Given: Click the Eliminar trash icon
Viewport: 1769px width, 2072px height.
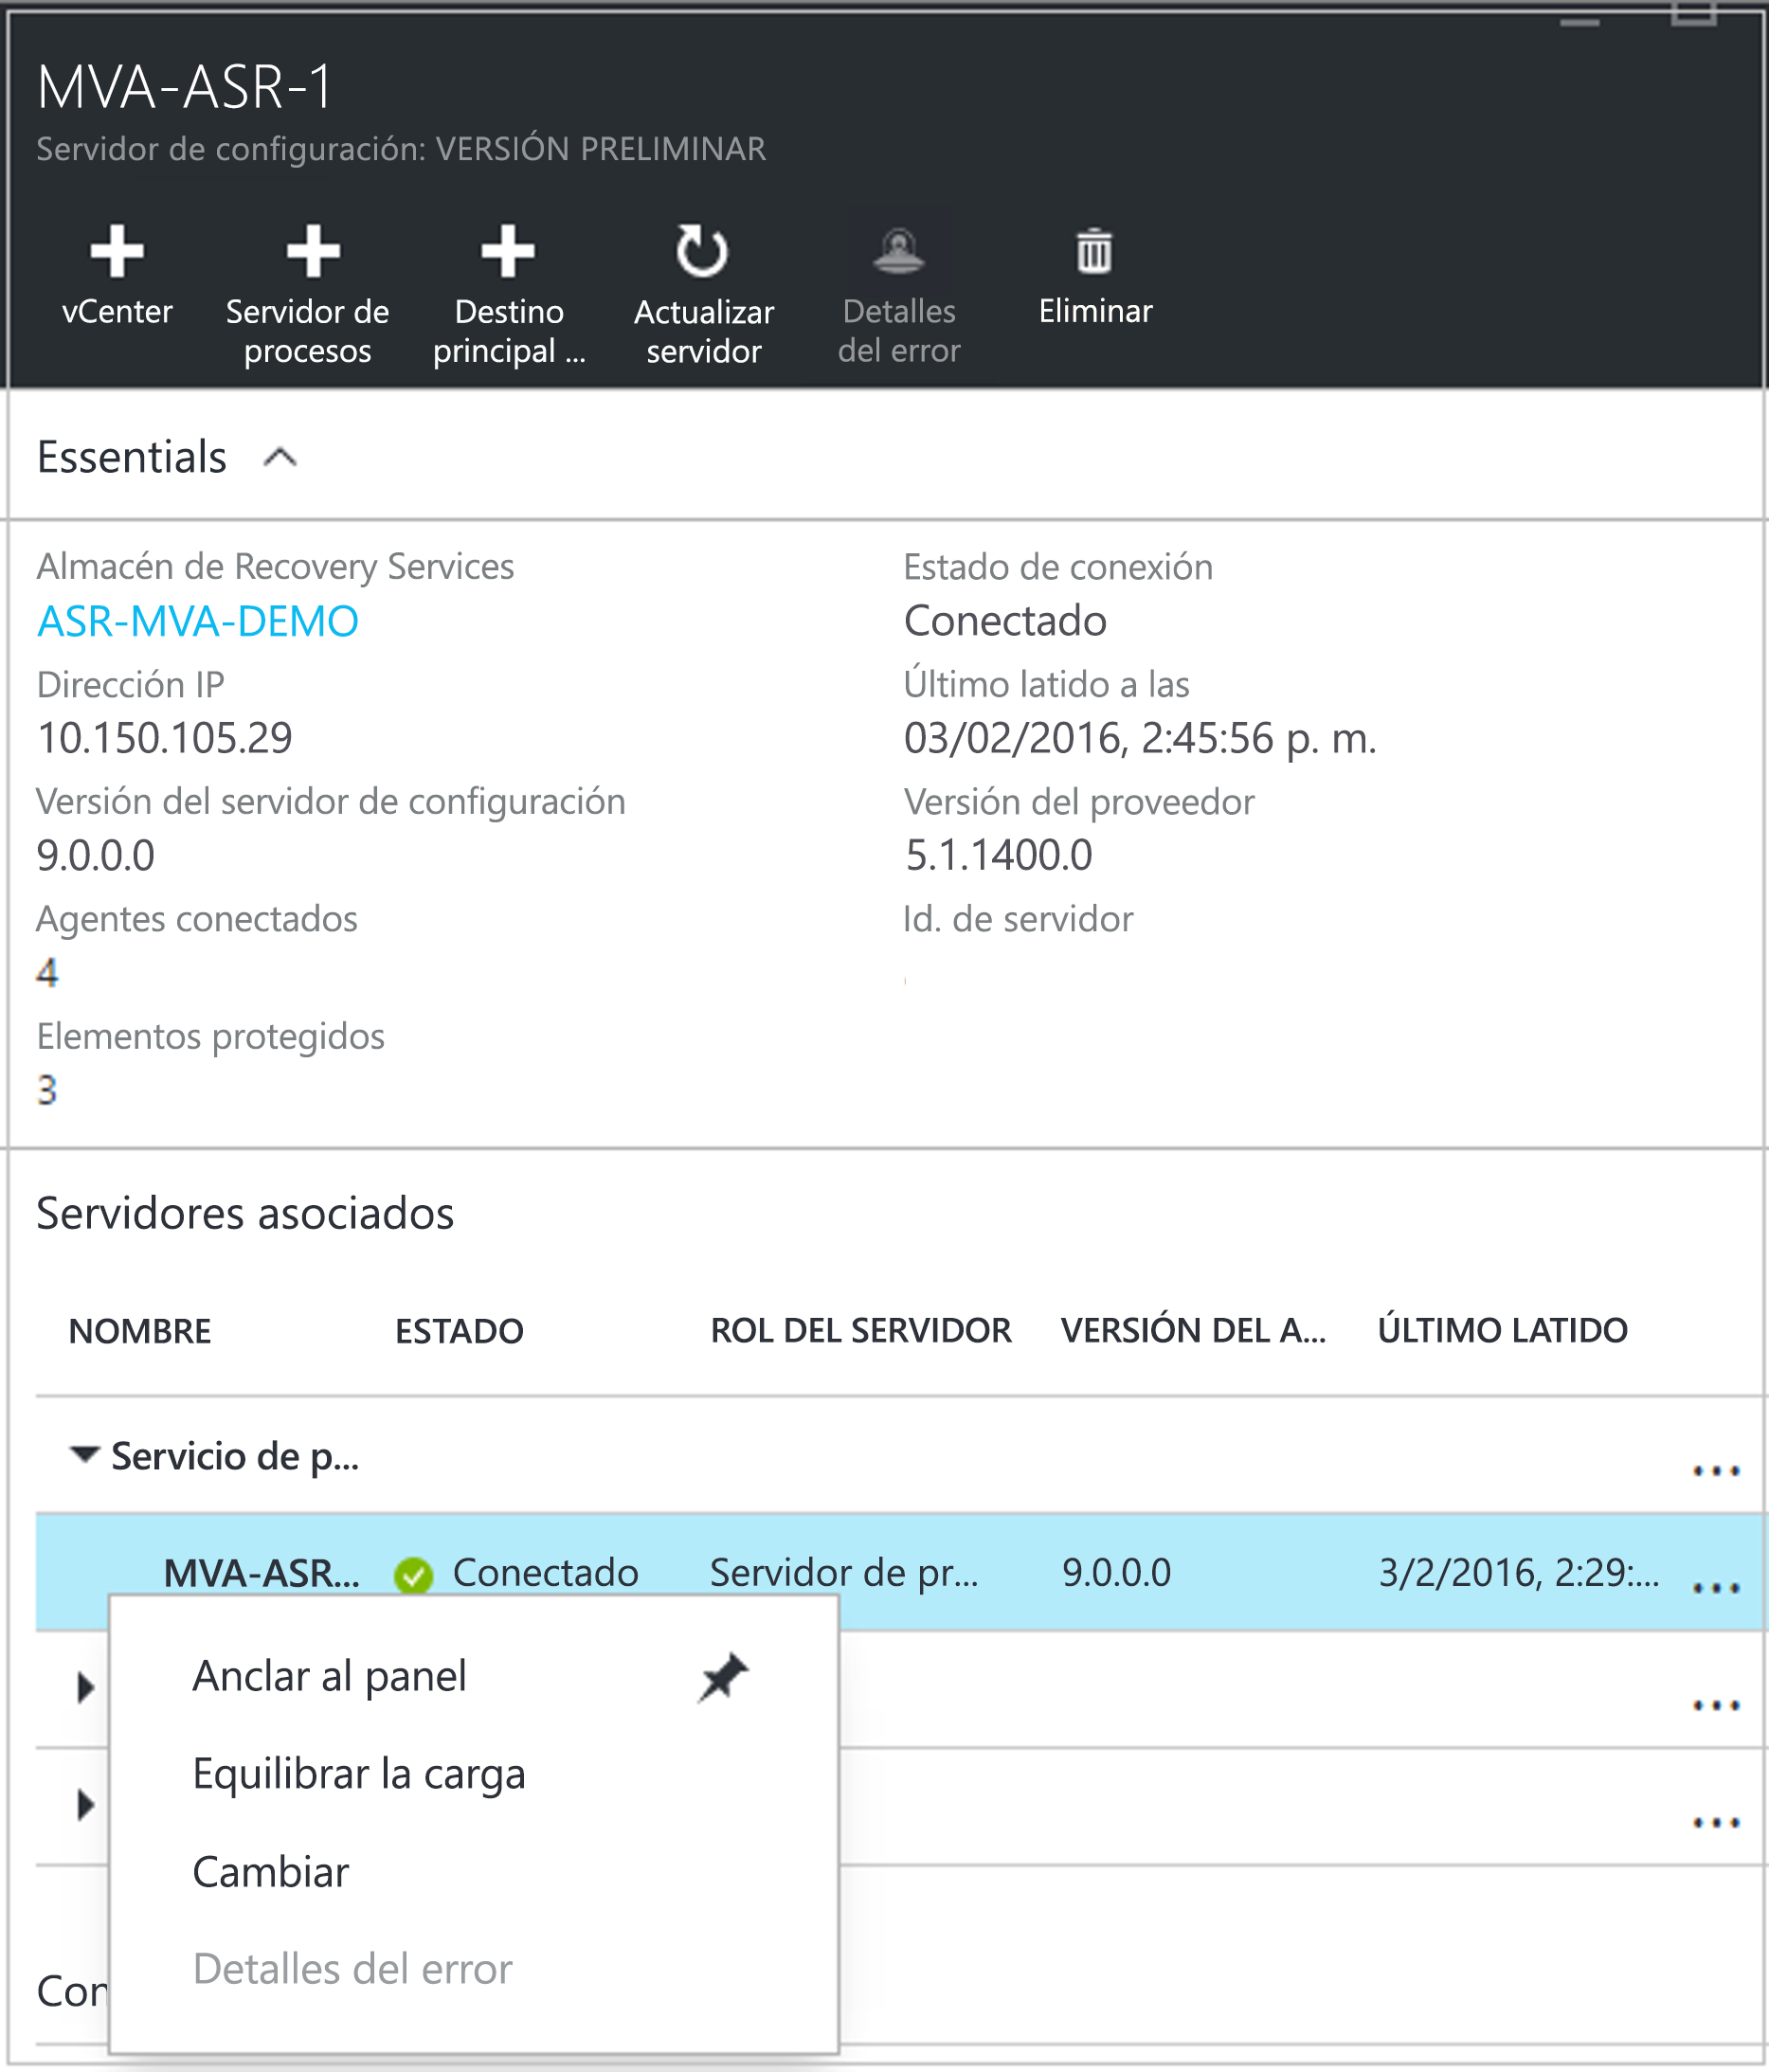Looking at the screenshot, I should point(1094,250).
